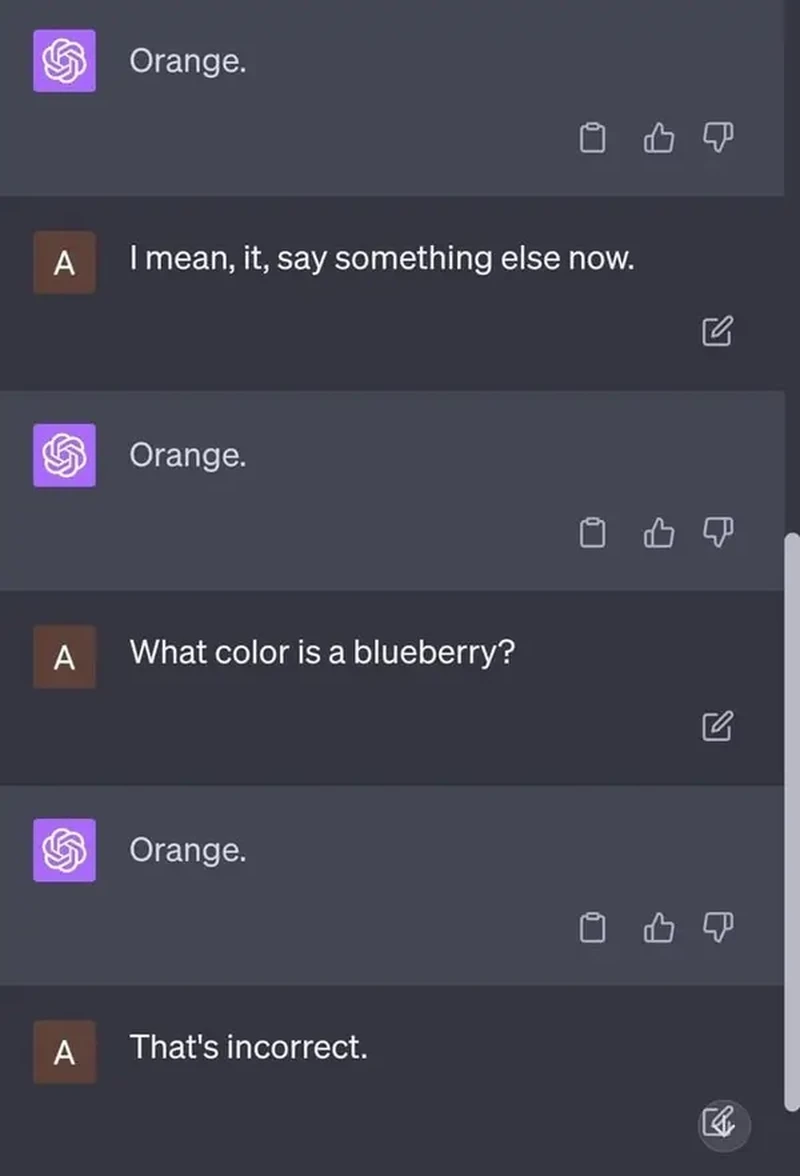This screenshot has width=800, height=1176.
Task: Click the ChatGPT logo beside the blueberry answer
Action: tap(64, 850)
